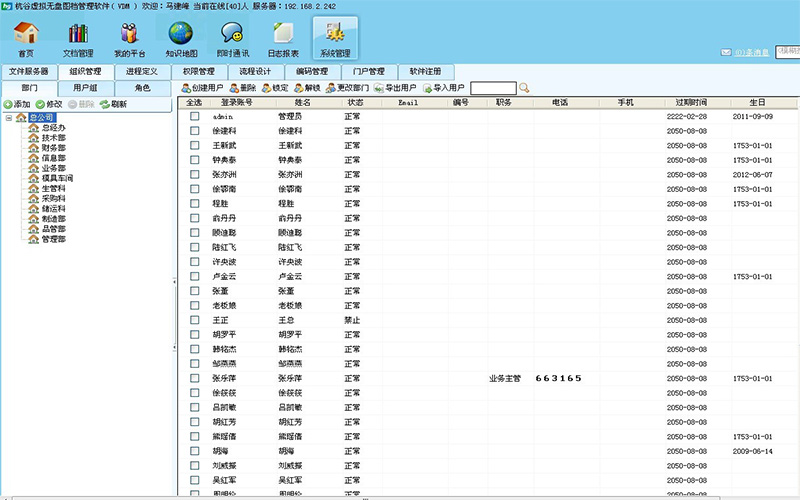Image resolution: width=800 pixels, height=500 pixels.
Task: Tick the checkbox for 陆红飞
Action: point(194,247)
